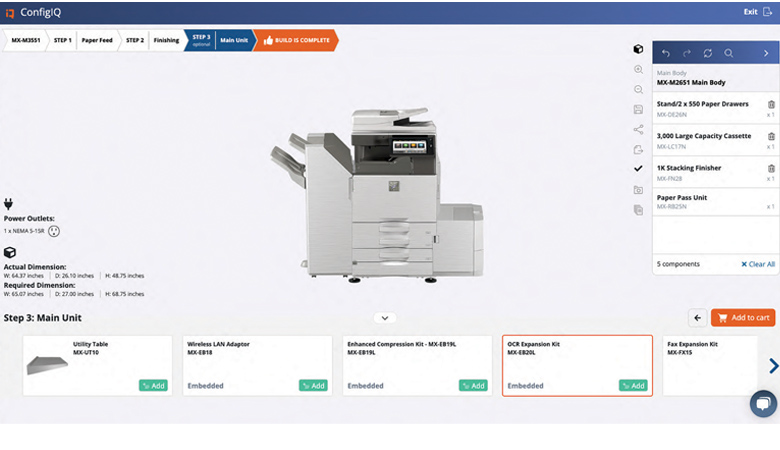The image size is (780, 450).
Task: Collapse the component panel with arrow
Action: coord(766,53)
